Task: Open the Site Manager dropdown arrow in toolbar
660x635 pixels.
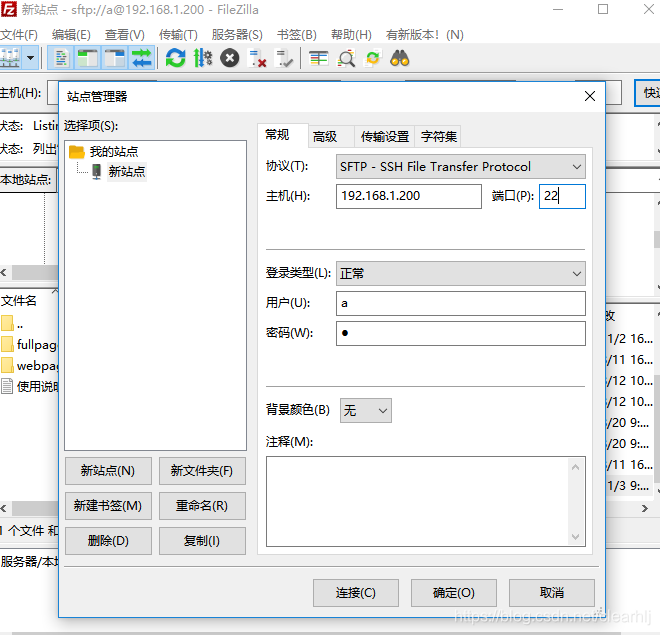Action: pyautogui.click(x=30, y=58)
